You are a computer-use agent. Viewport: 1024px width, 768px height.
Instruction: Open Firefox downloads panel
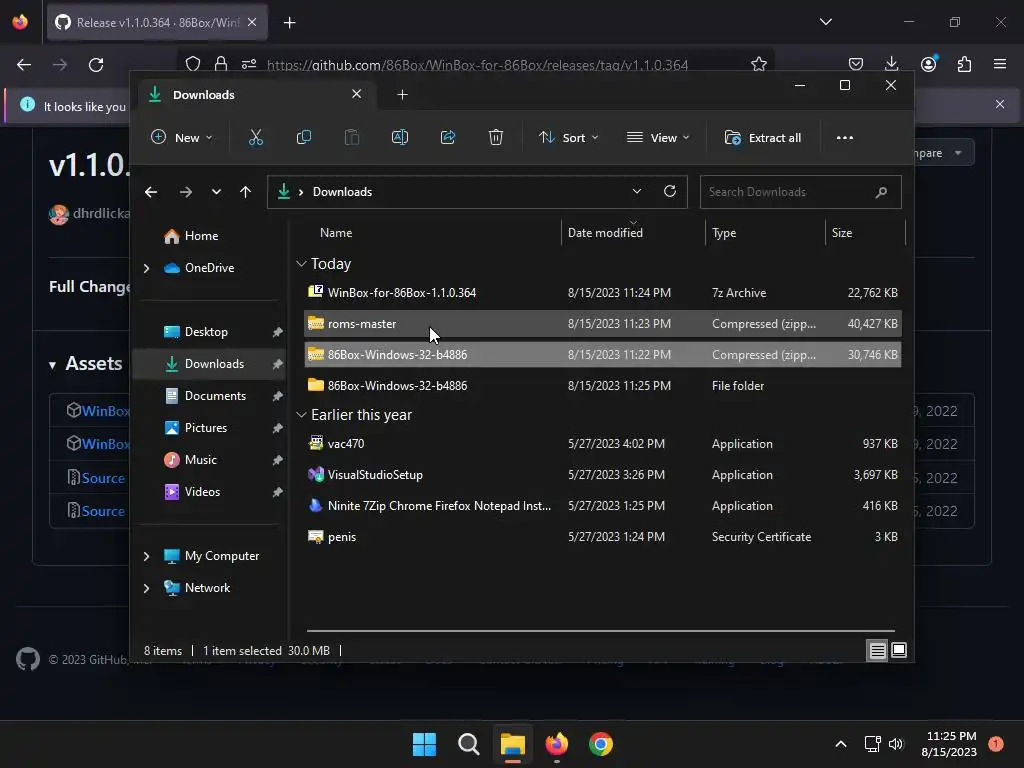pyautogui.click(x=891, y=63)
